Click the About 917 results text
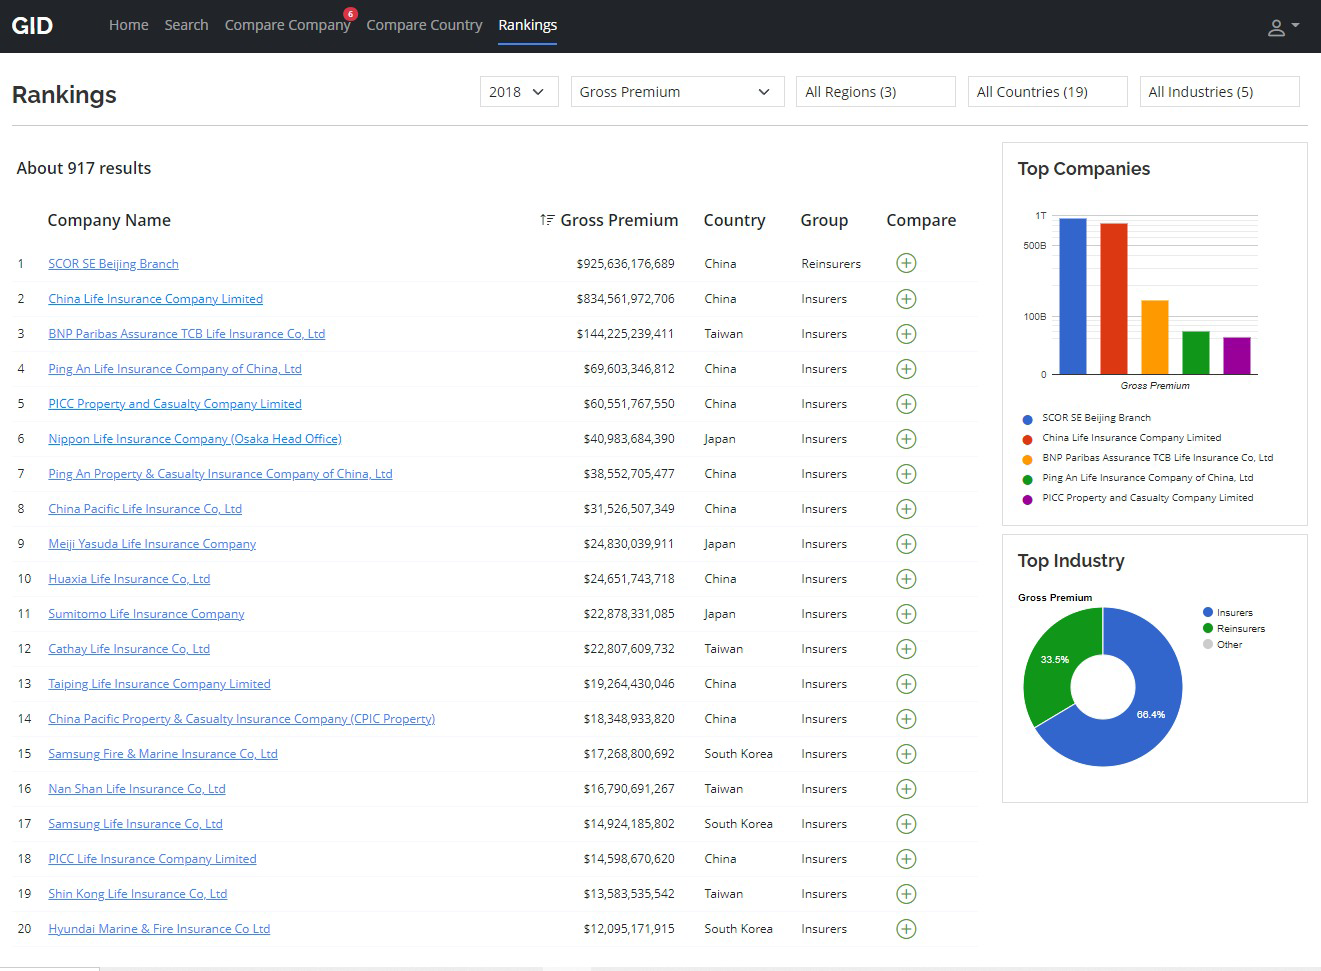Screen dimensions: 1321x971 click(84, 168)
